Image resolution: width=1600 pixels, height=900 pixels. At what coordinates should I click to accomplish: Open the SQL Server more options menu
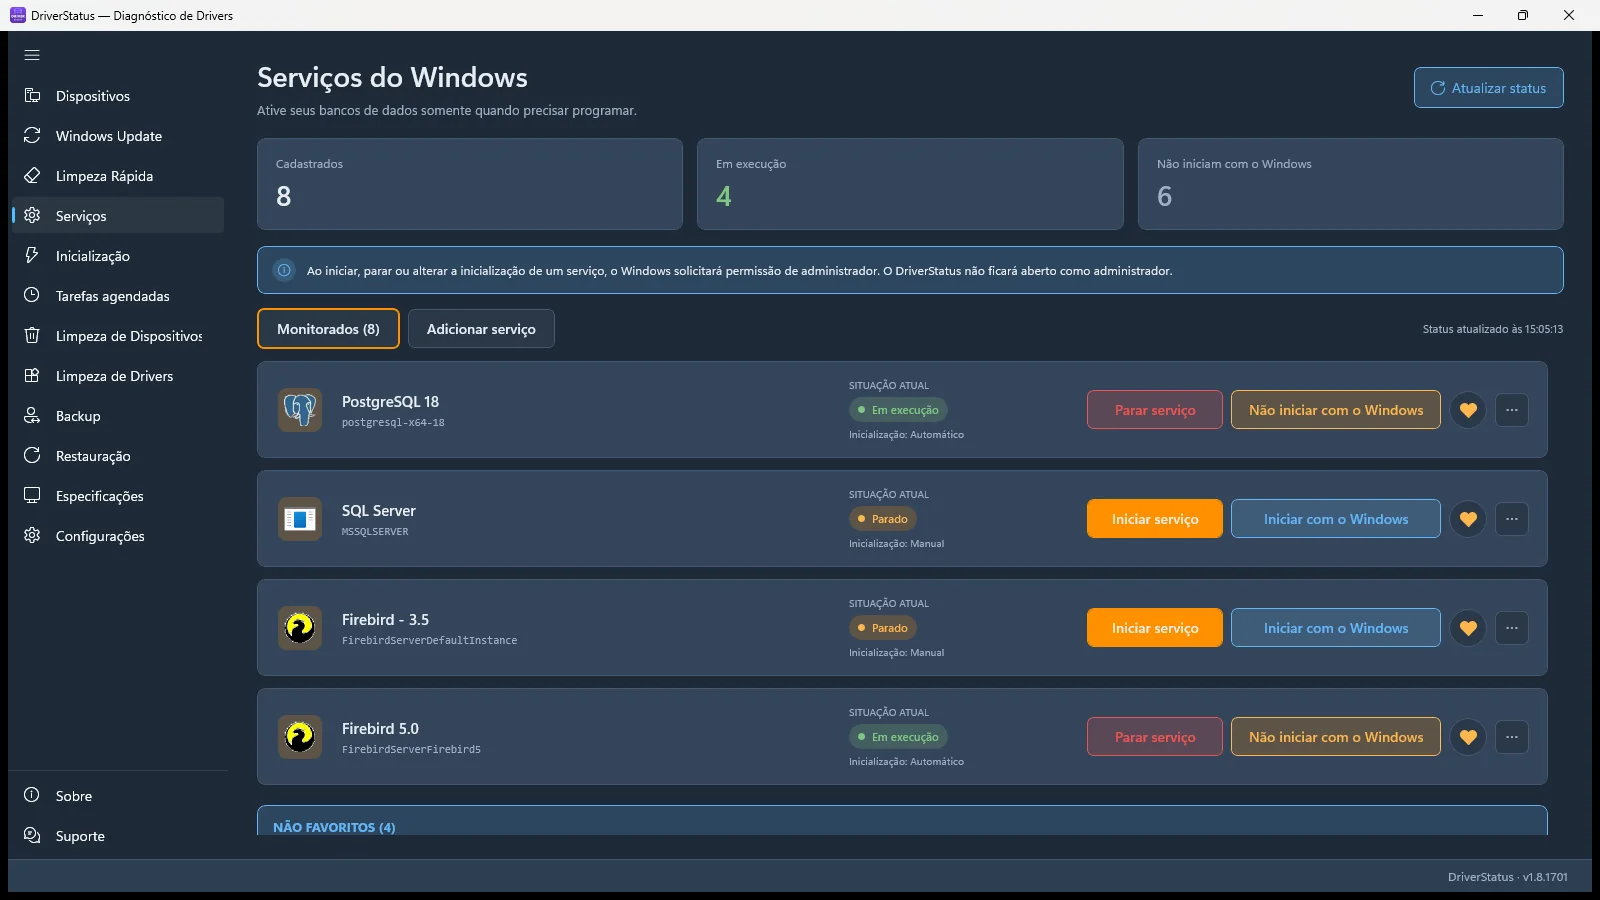point(1512,519)
